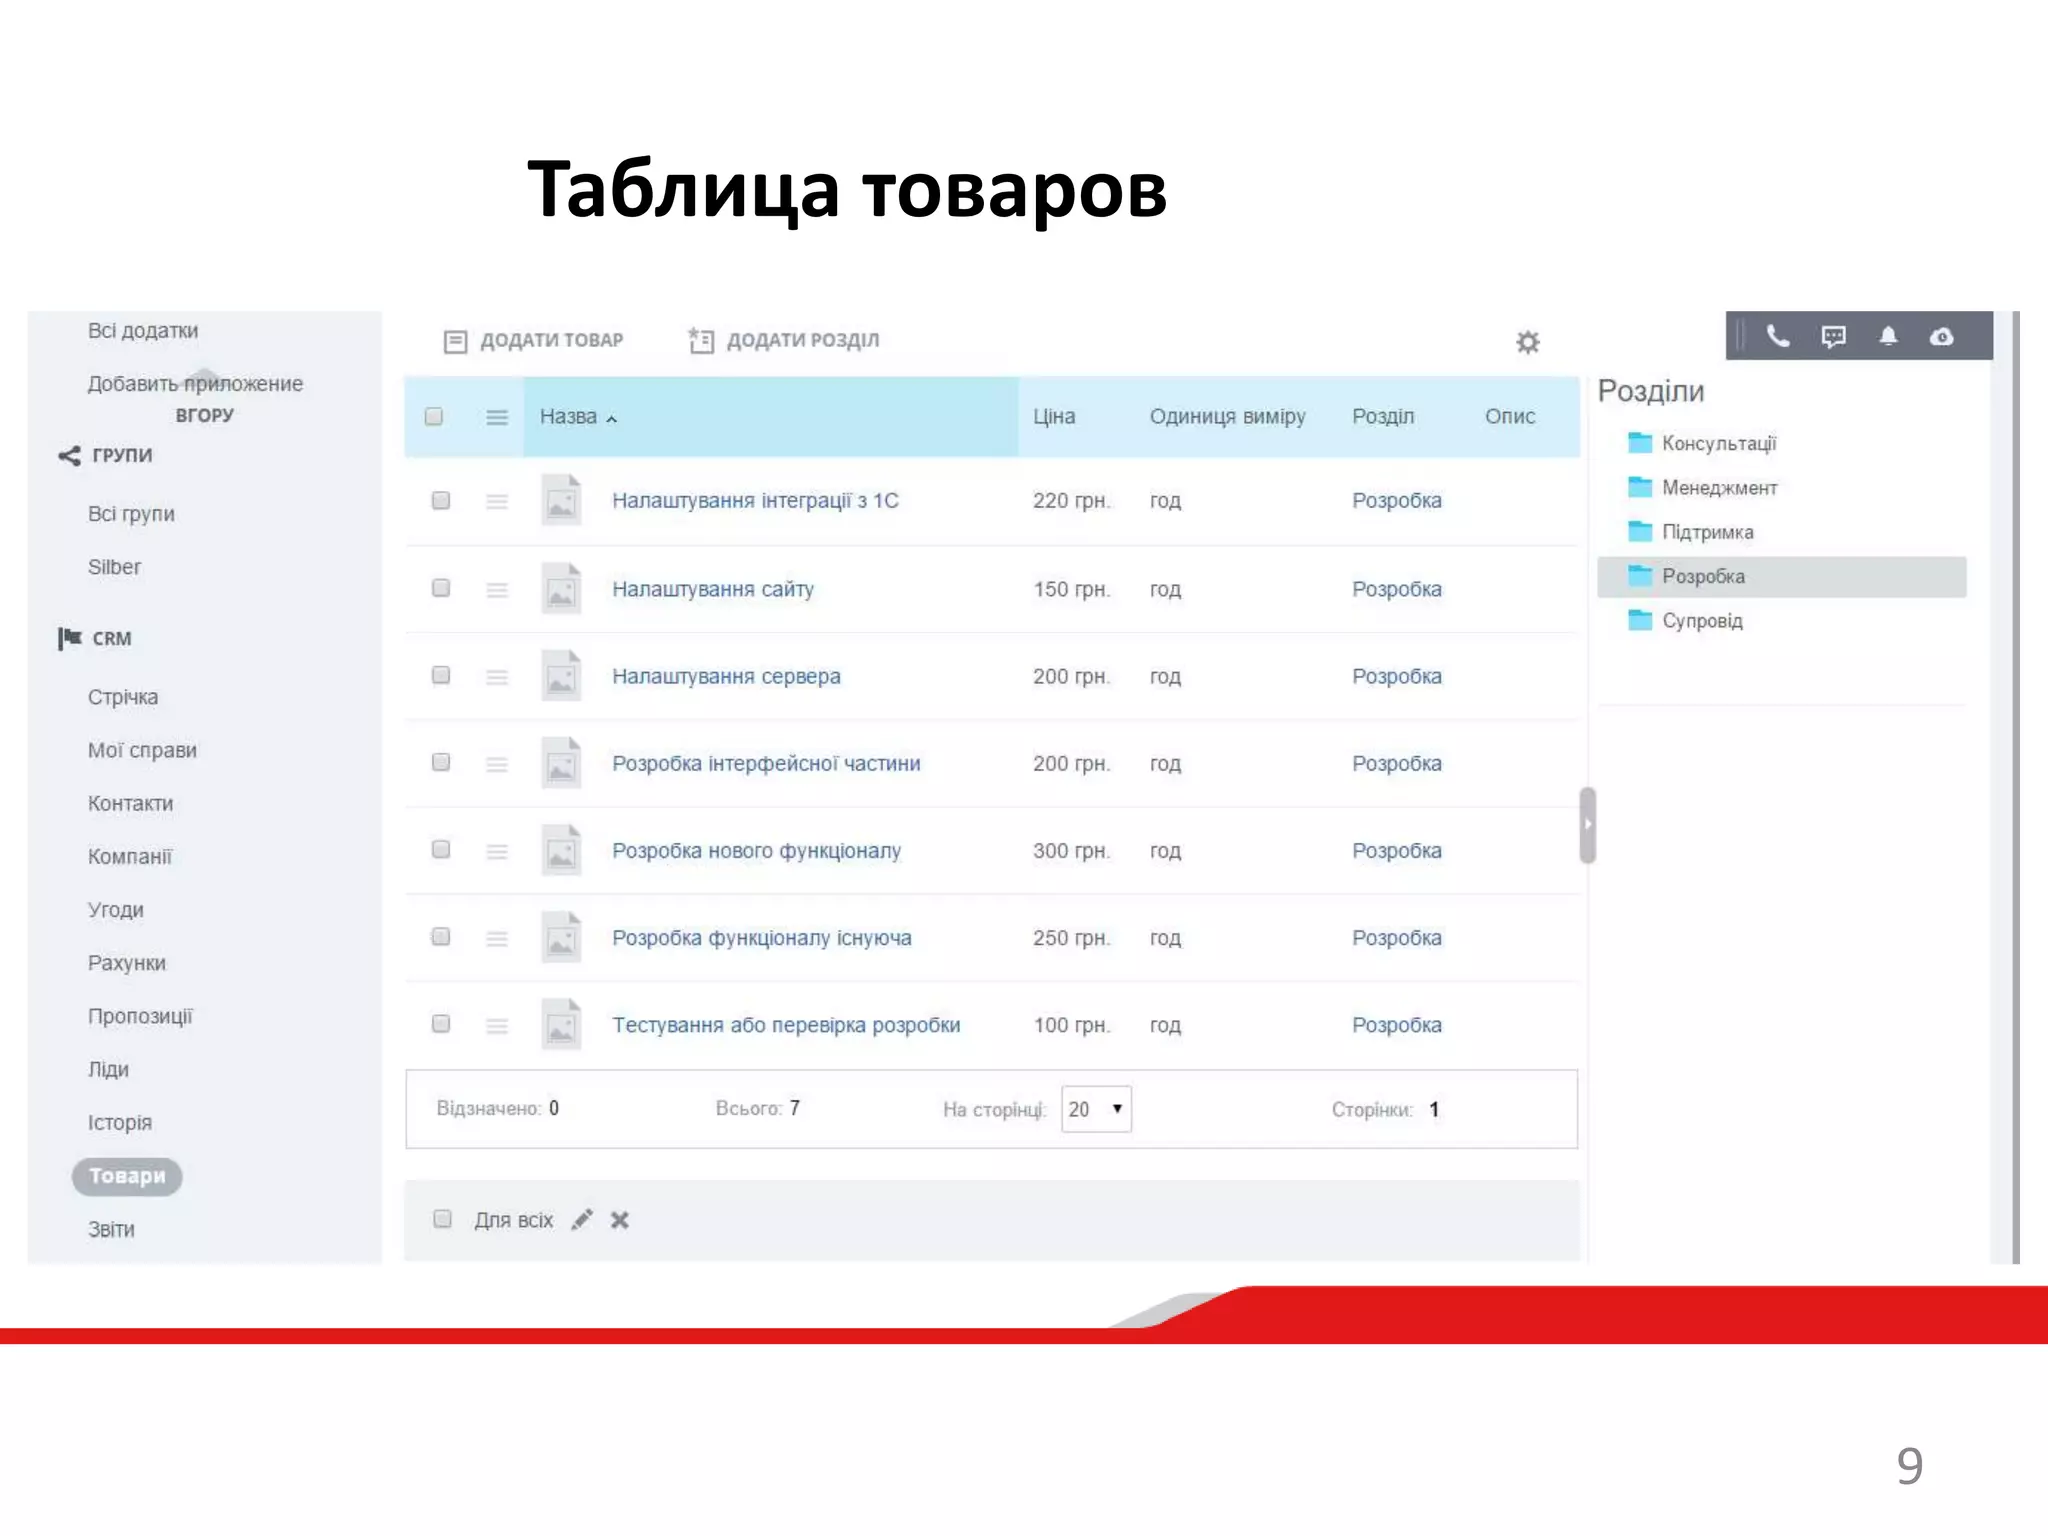Click the phone call icon

click(x=1777, y=336)
